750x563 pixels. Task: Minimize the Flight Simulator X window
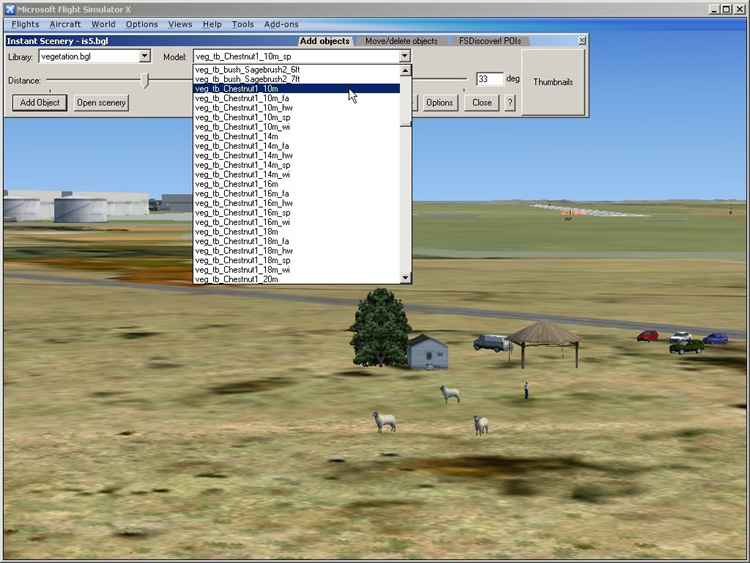[x=714, y=9]
